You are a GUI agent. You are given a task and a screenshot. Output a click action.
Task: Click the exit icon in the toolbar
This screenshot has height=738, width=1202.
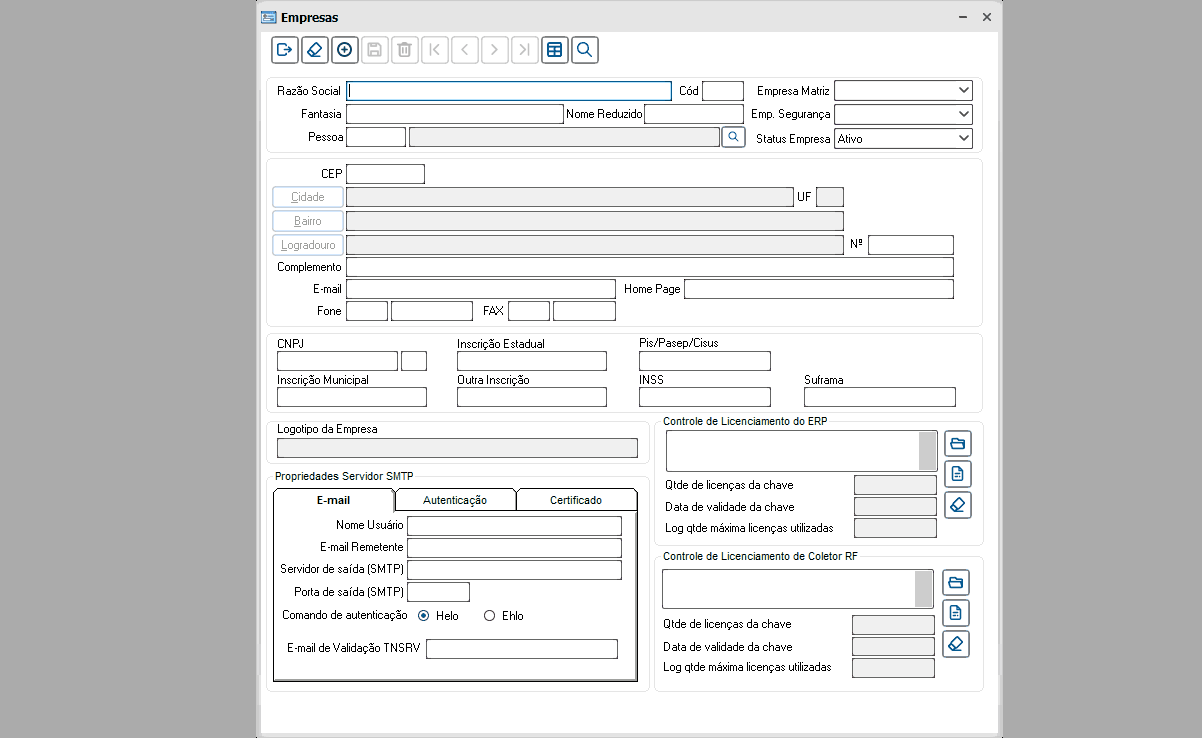(x=284, y=50)
